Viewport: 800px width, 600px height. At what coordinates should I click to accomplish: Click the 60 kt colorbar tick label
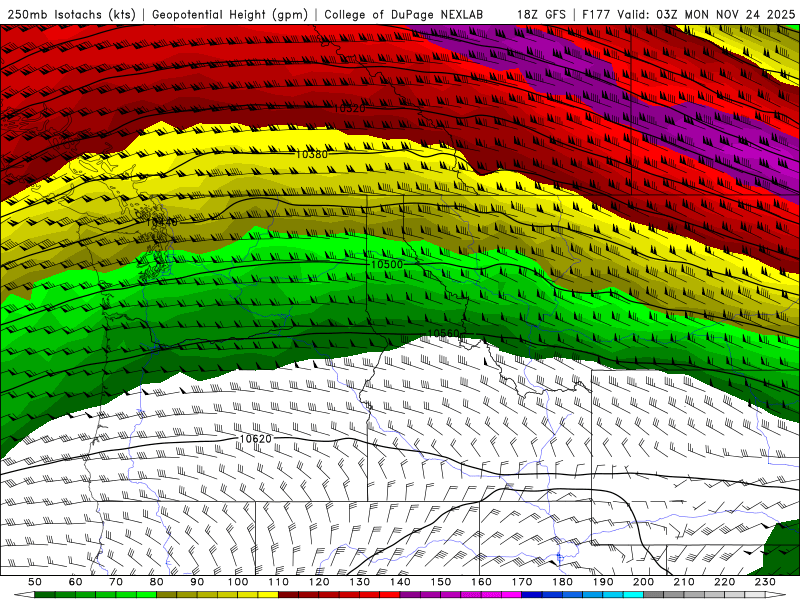[76, 582]
